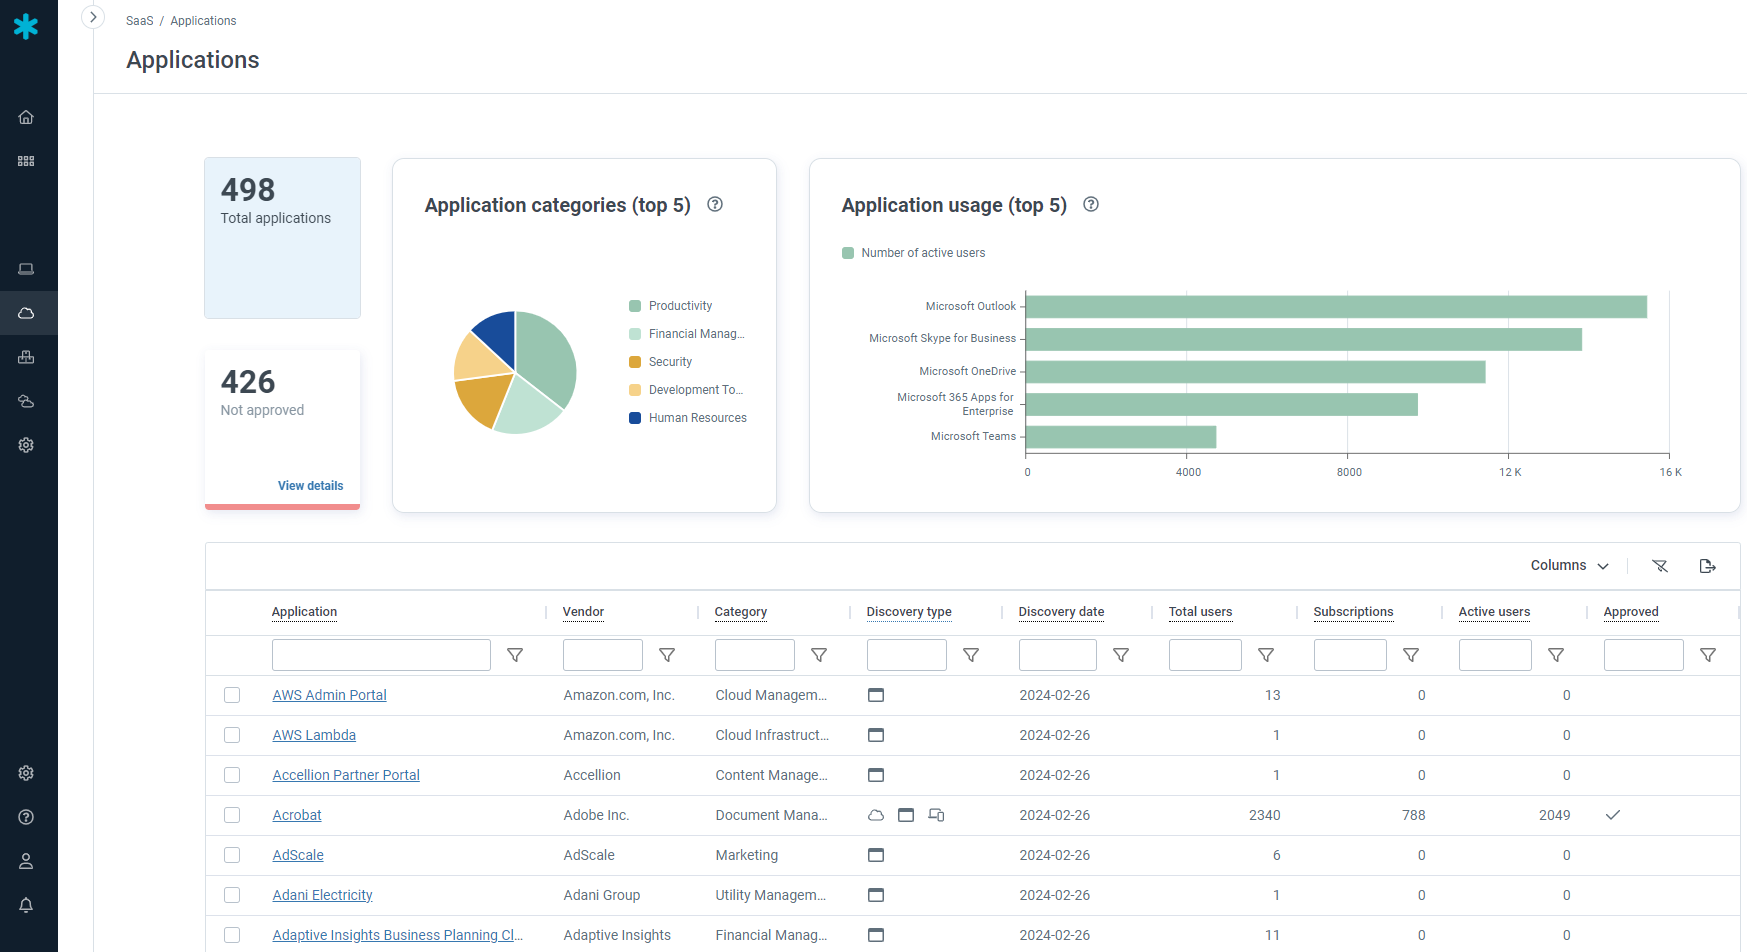Open the Columns dropdown
The height and width of the screenshot is (952, 1747).
(1569, 566)
